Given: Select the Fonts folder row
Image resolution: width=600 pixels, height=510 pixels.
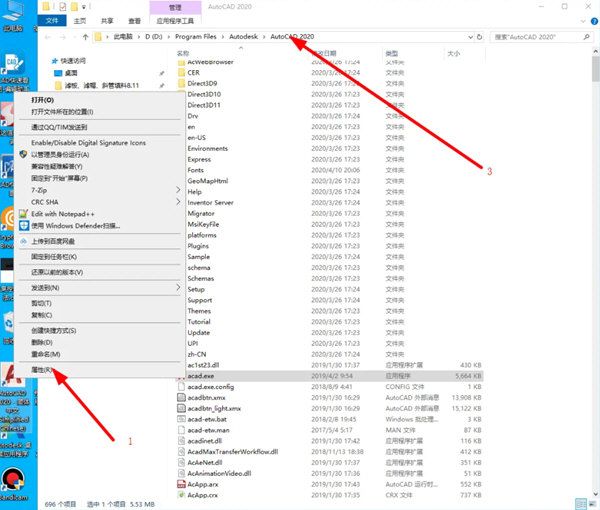Looking at the screenshot, I should [x=329, y=170].
